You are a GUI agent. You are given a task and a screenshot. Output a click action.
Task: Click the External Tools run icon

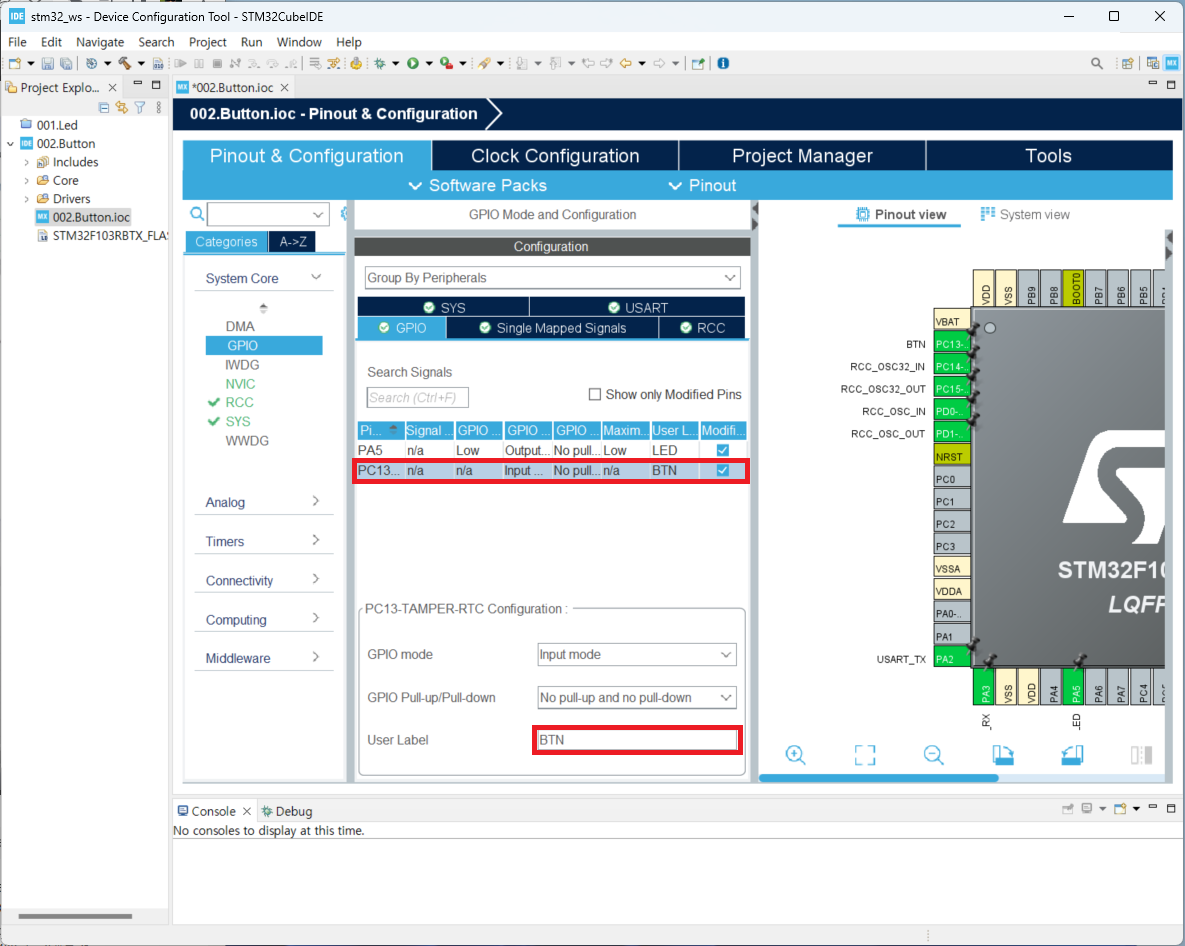point(447,63)
